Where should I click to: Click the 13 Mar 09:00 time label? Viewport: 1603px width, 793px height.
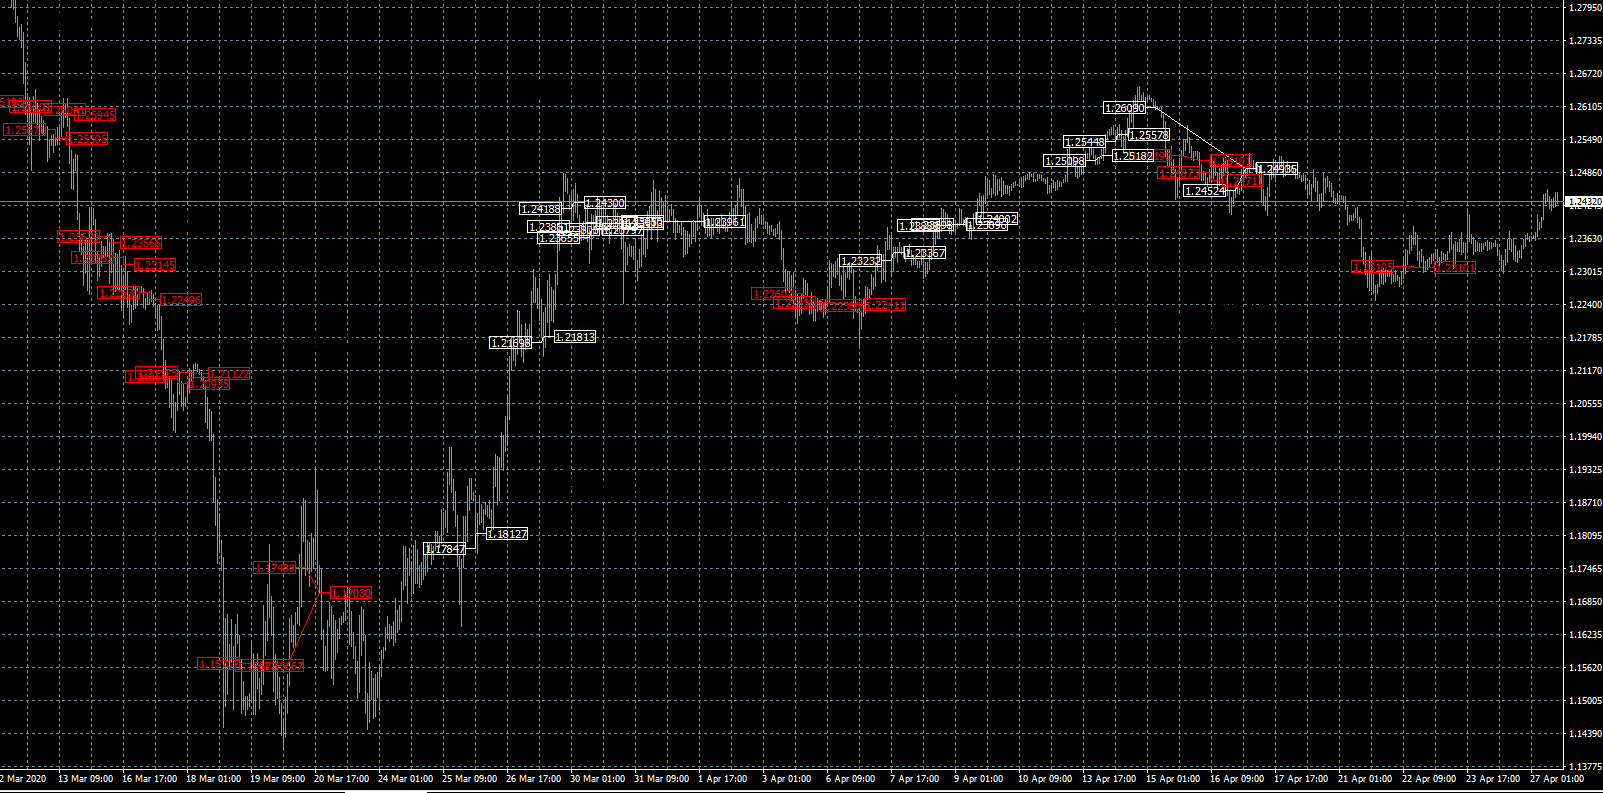click(x=85, y=778)
